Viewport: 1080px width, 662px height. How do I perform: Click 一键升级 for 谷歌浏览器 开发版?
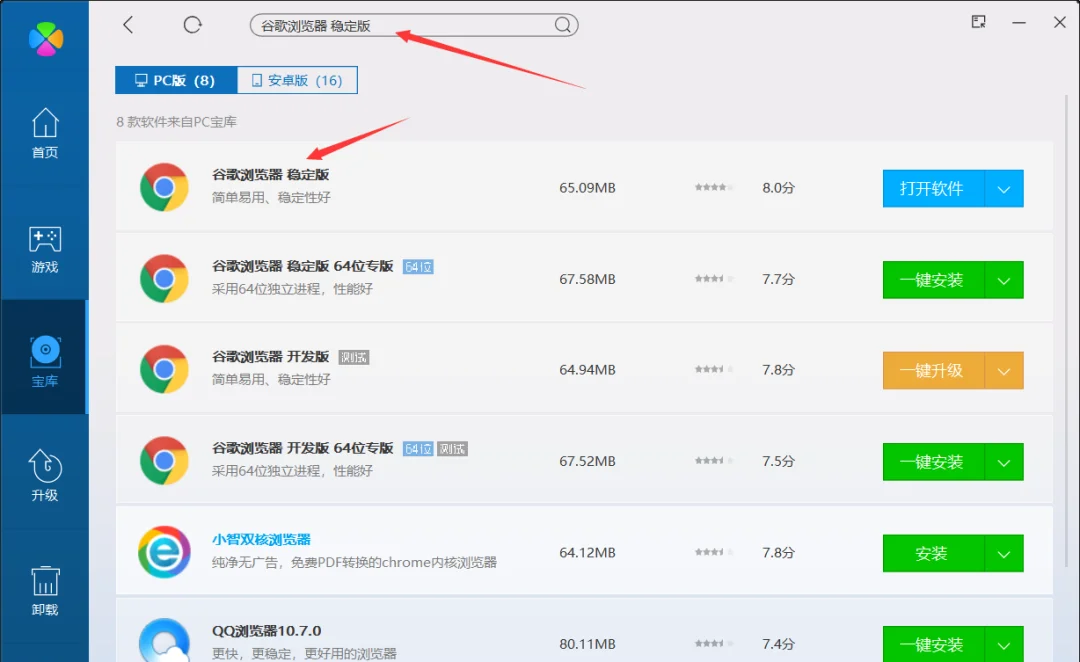933,371
